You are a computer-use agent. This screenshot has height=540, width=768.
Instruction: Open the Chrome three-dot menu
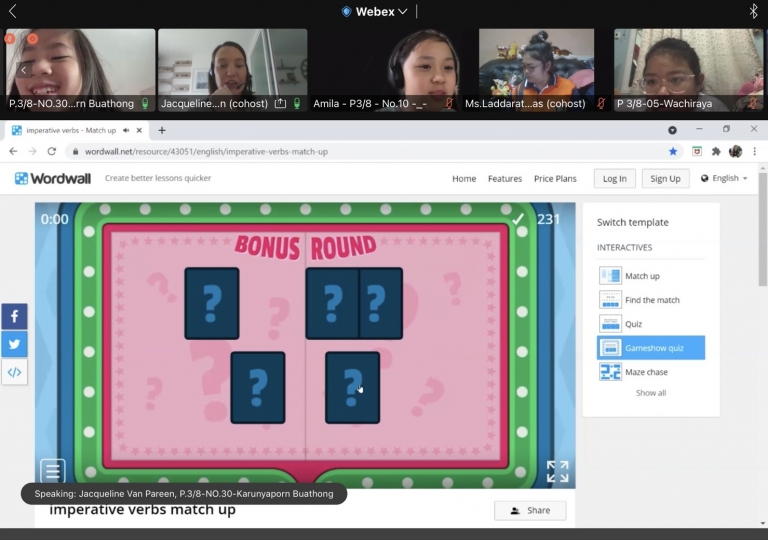click(754, 151)
